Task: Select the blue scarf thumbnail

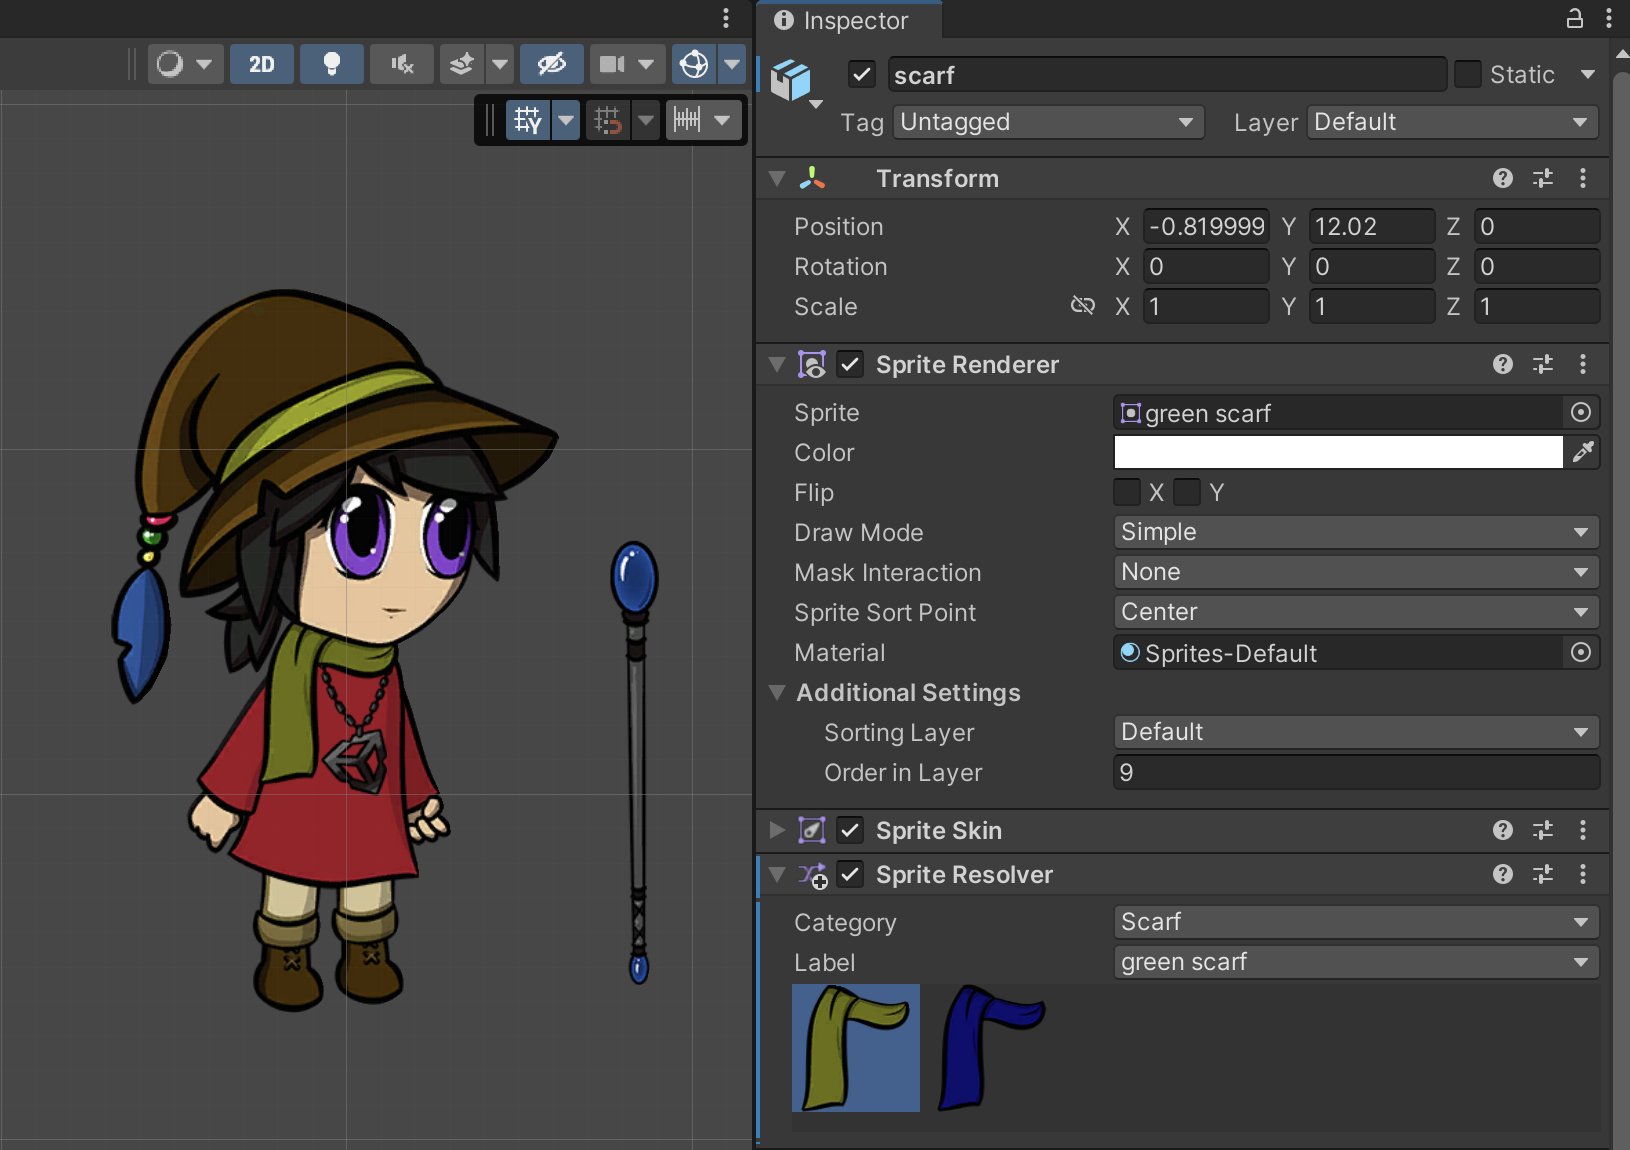Action: coord(990,1047)
